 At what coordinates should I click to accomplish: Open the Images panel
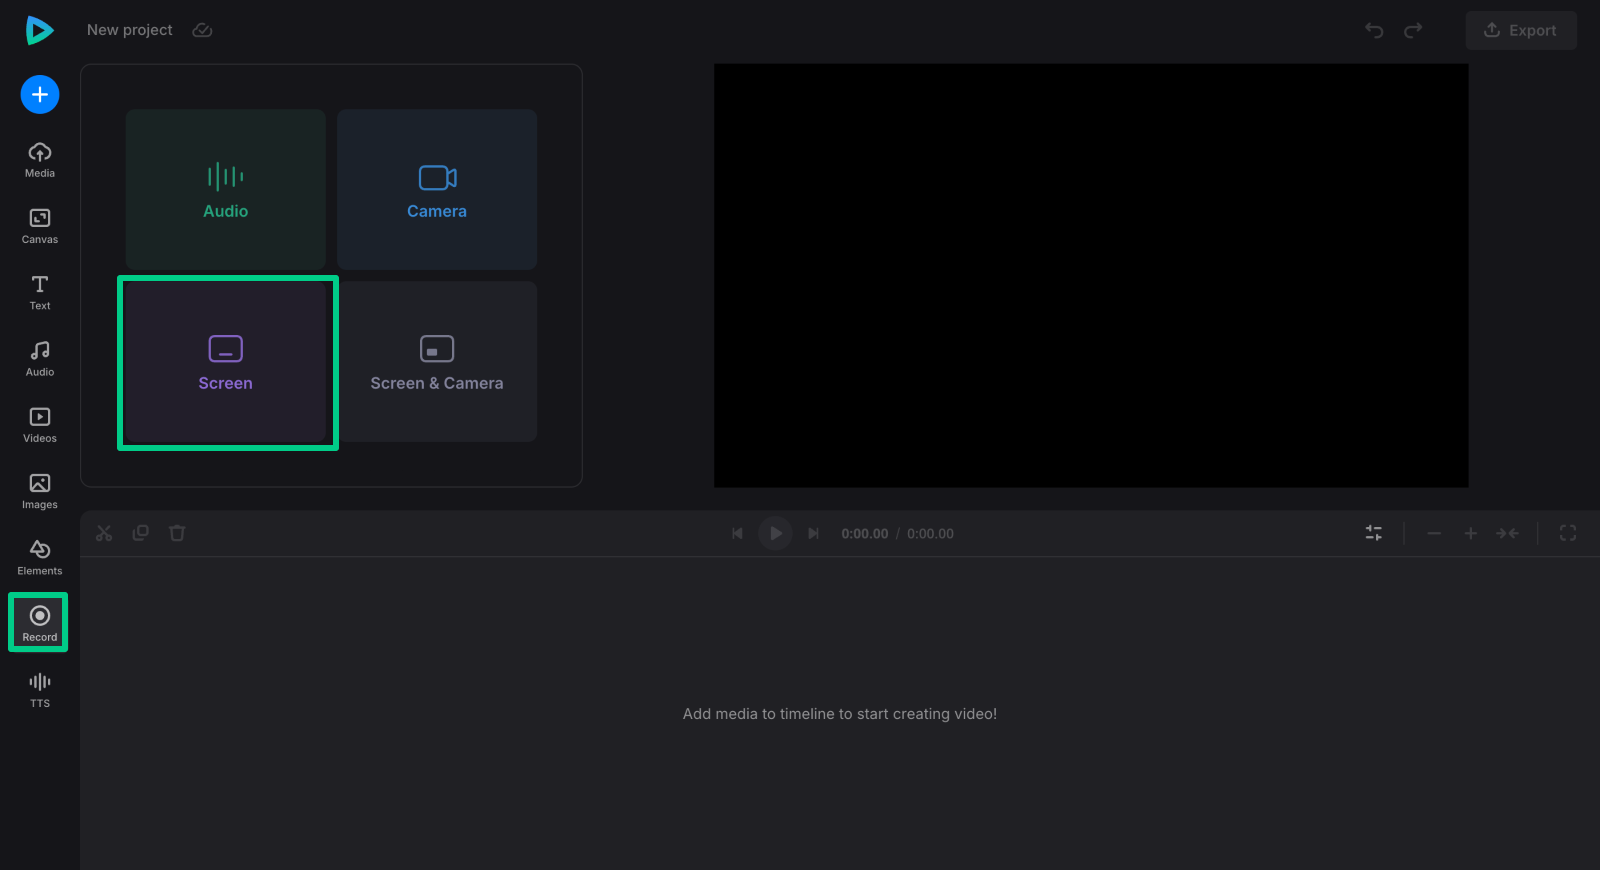pyautogui.click(x=40, y=491)
